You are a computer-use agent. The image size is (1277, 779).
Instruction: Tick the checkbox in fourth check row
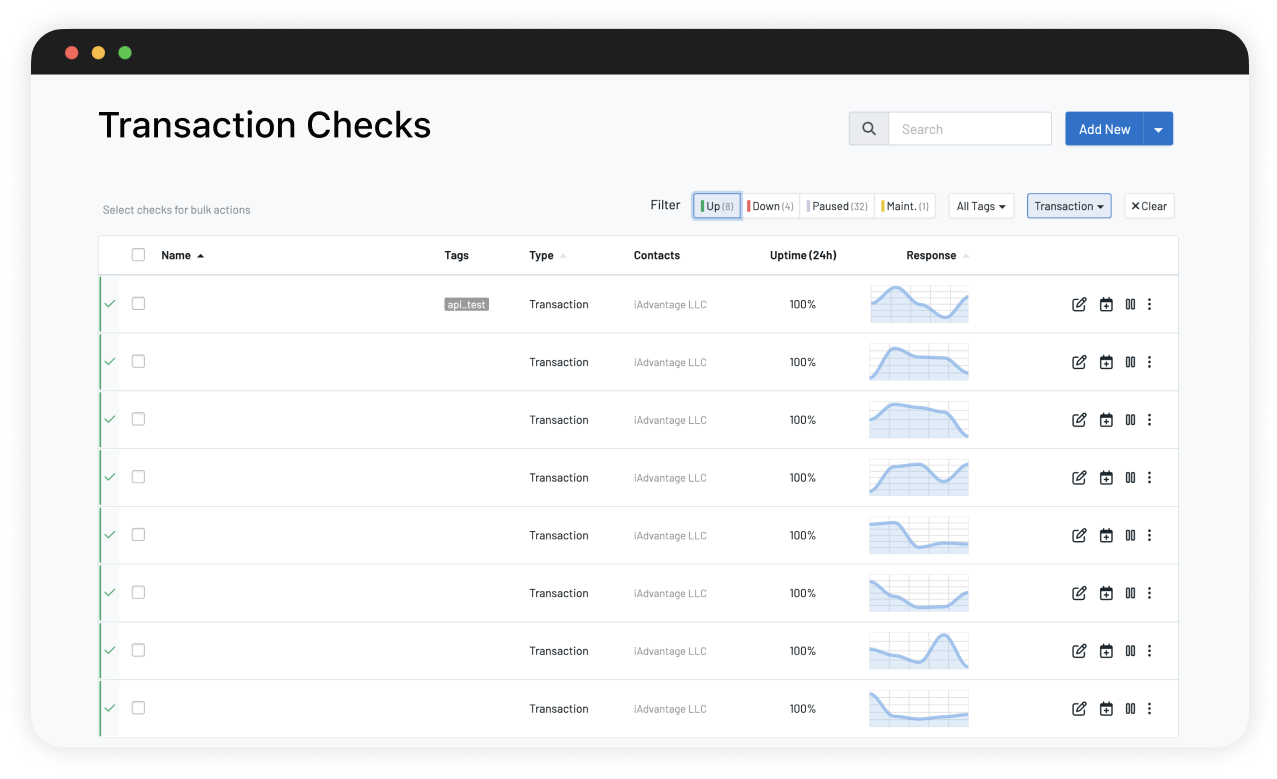tap(138, 477)
